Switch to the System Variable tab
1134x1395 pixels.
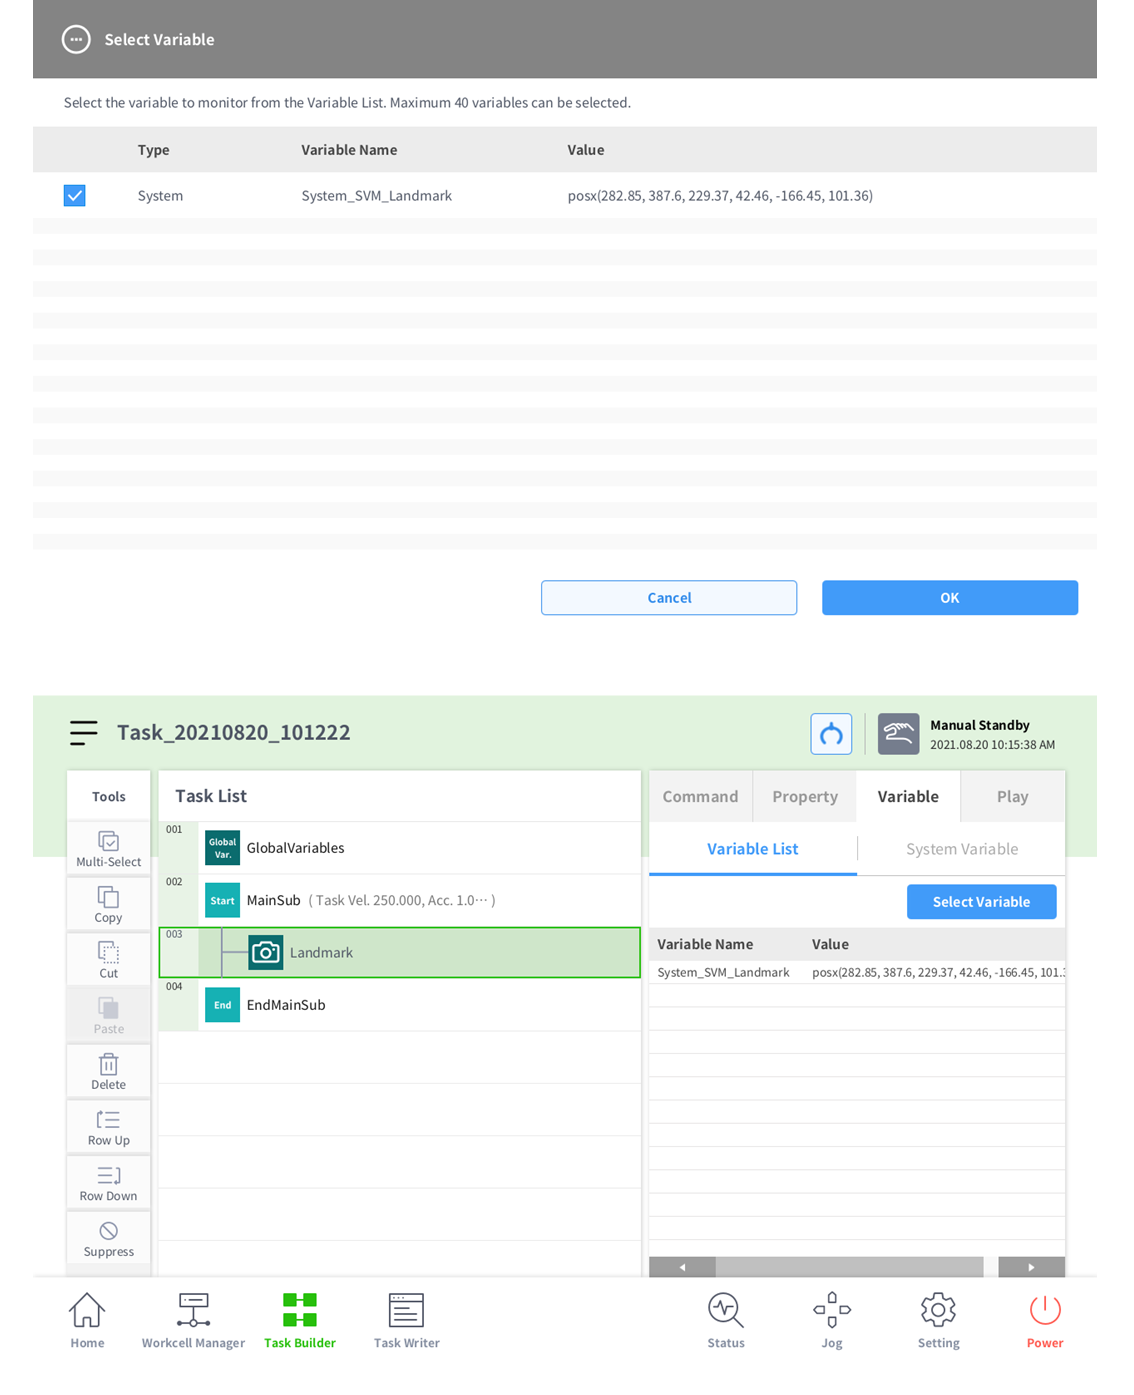(961, 849)
